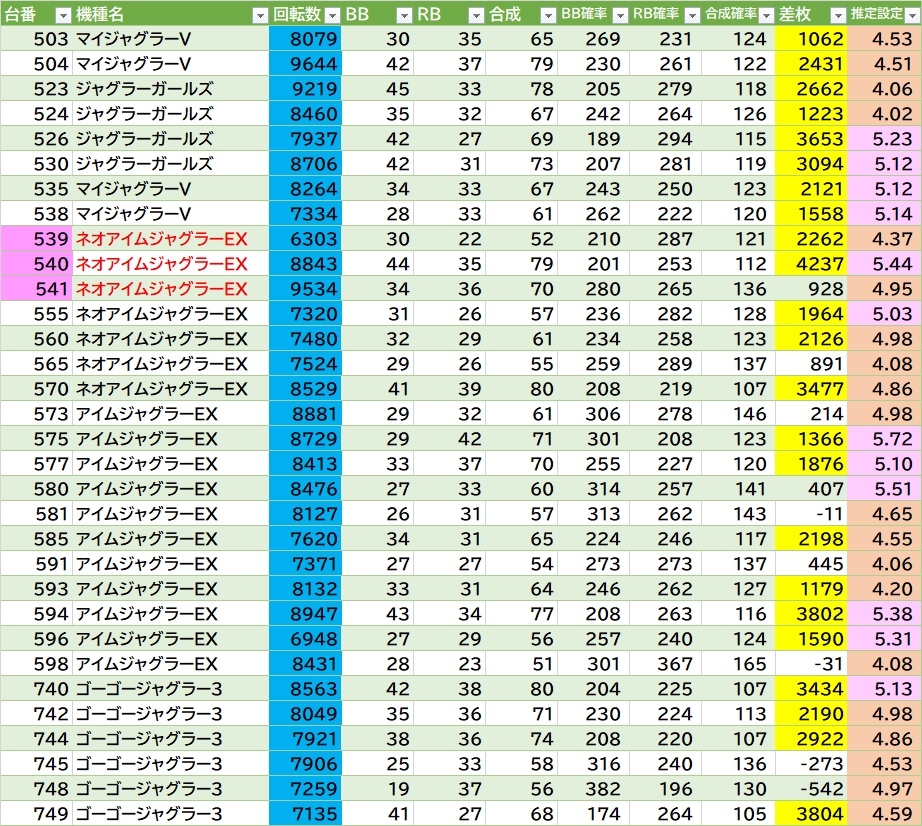Open the BB column filter arrow
The image size is (922, 826).
404,15
